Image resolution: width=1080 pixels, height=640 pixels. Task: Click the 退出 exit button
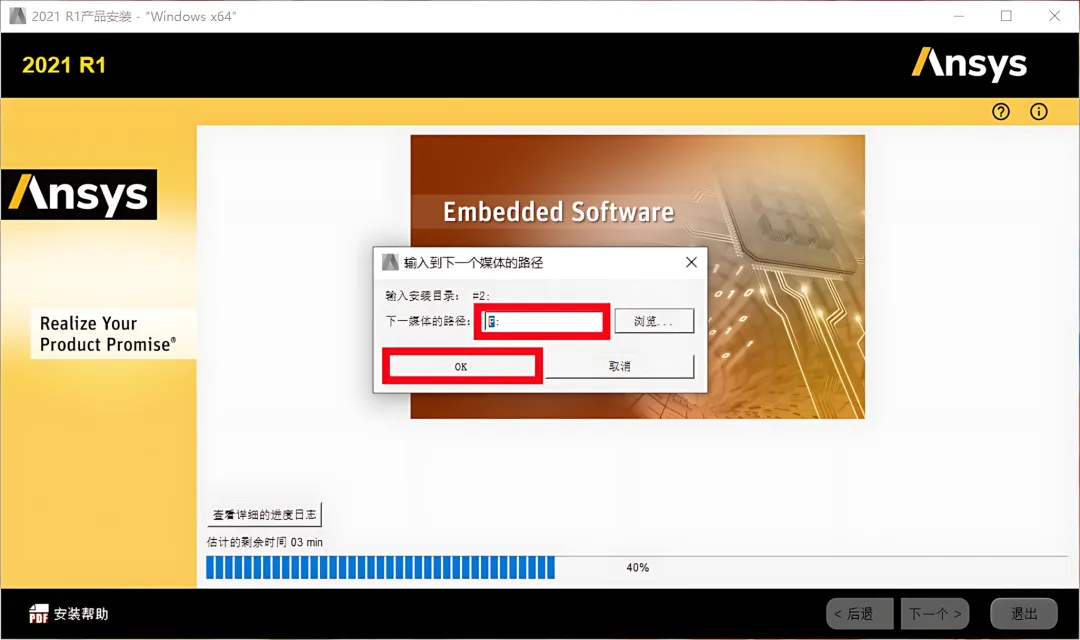coord(1024,613)
